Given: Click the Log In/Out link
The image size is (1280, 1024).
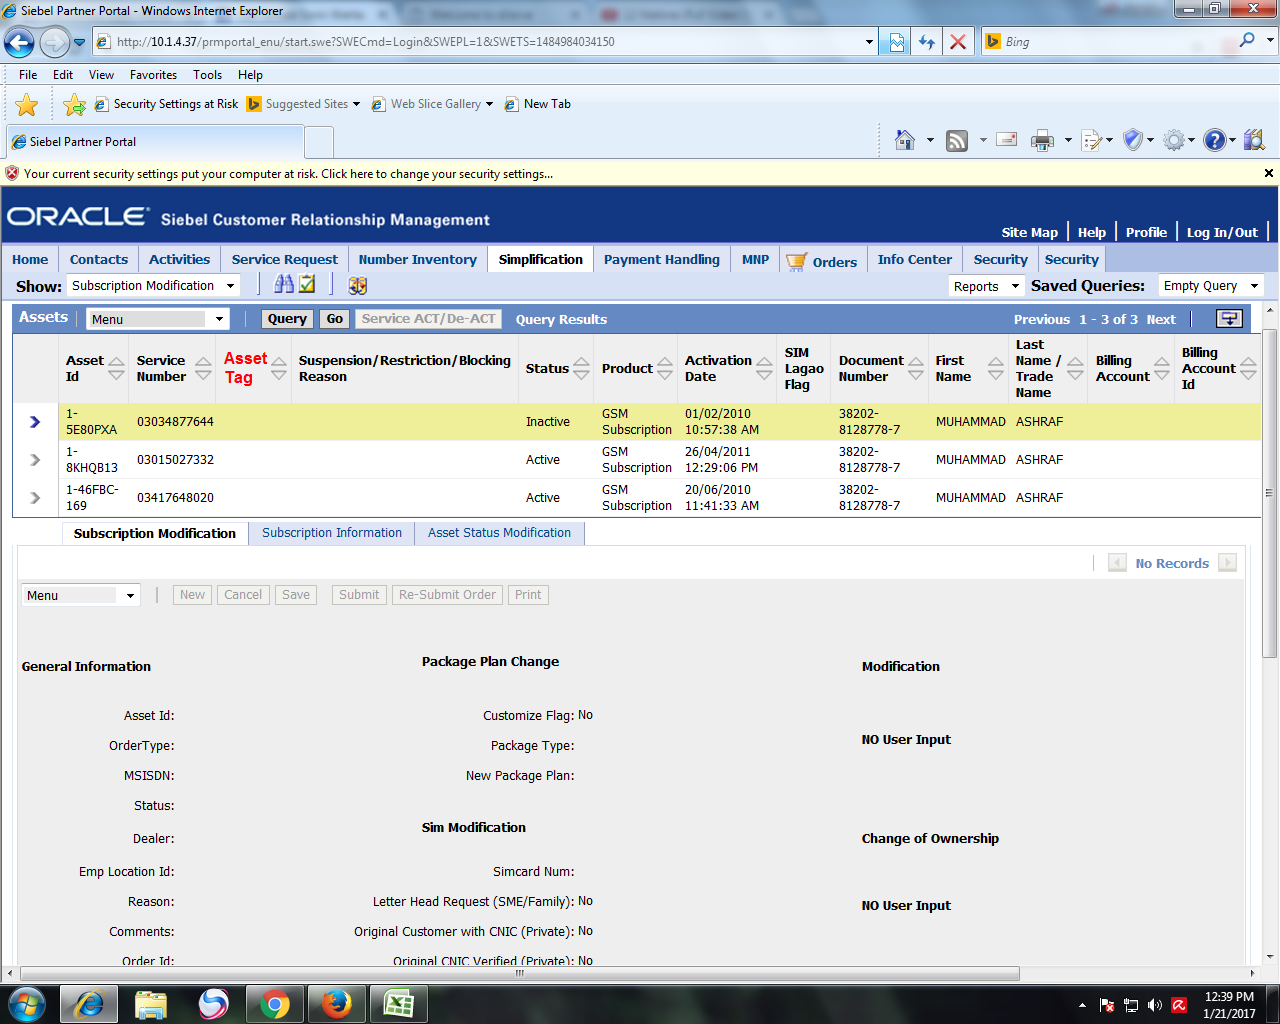Looking at the screenshot, I should click(1222, 232).
